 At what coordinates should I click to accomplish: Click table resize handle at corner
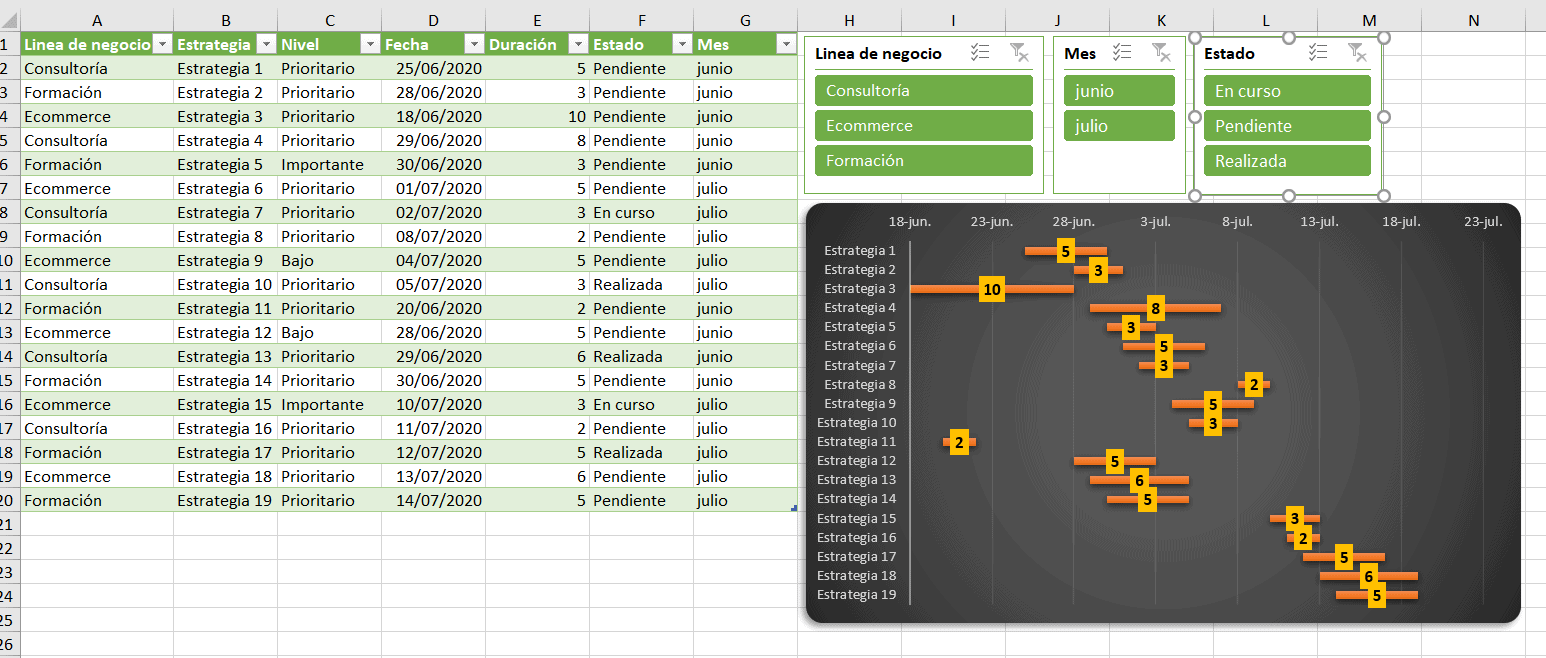pyautogui.click(x=794, y=509)
